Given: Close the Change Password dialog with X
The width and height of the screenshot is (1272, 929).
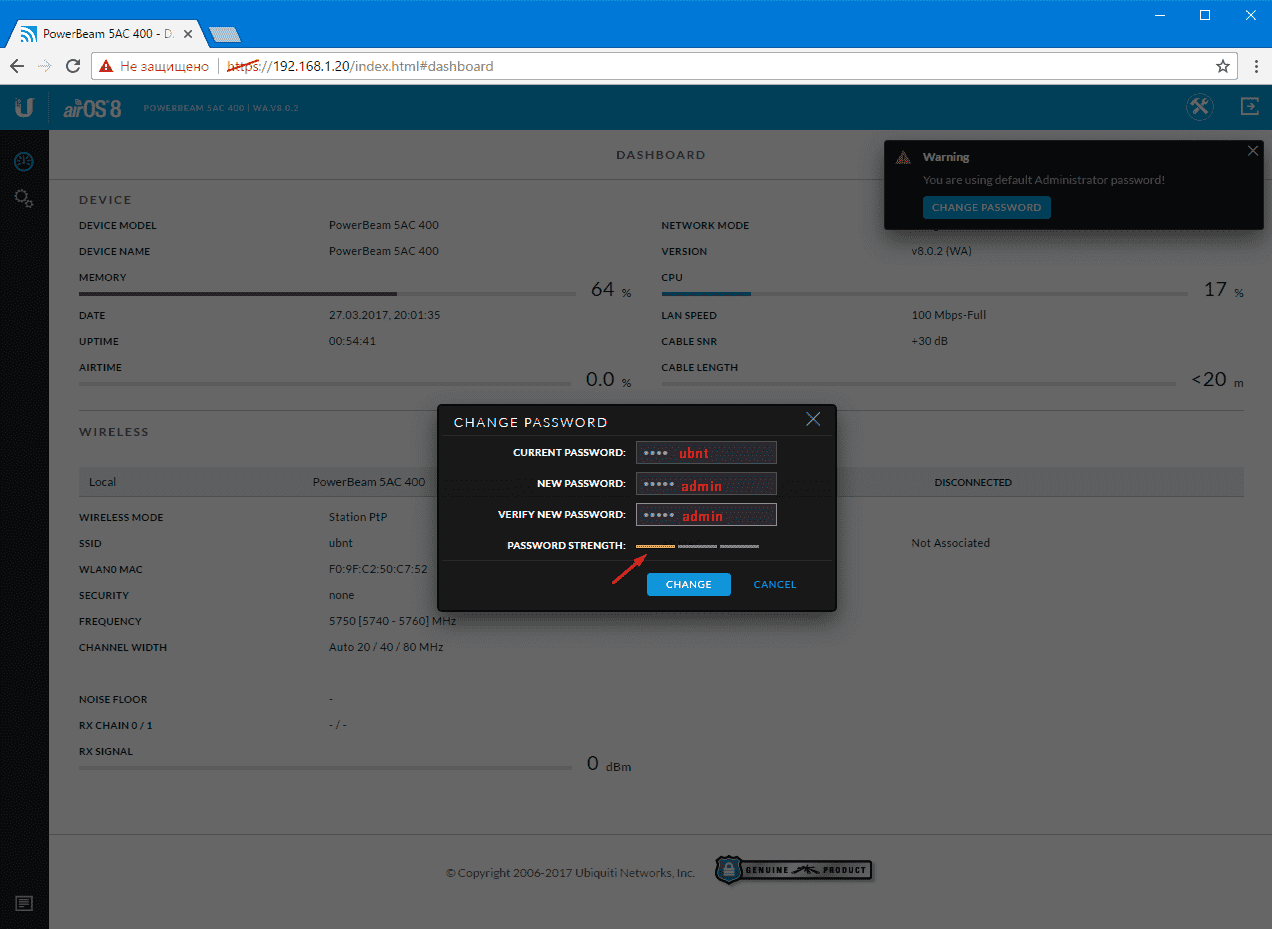Looking at the screenshot, I should click(x=813, y=420).
